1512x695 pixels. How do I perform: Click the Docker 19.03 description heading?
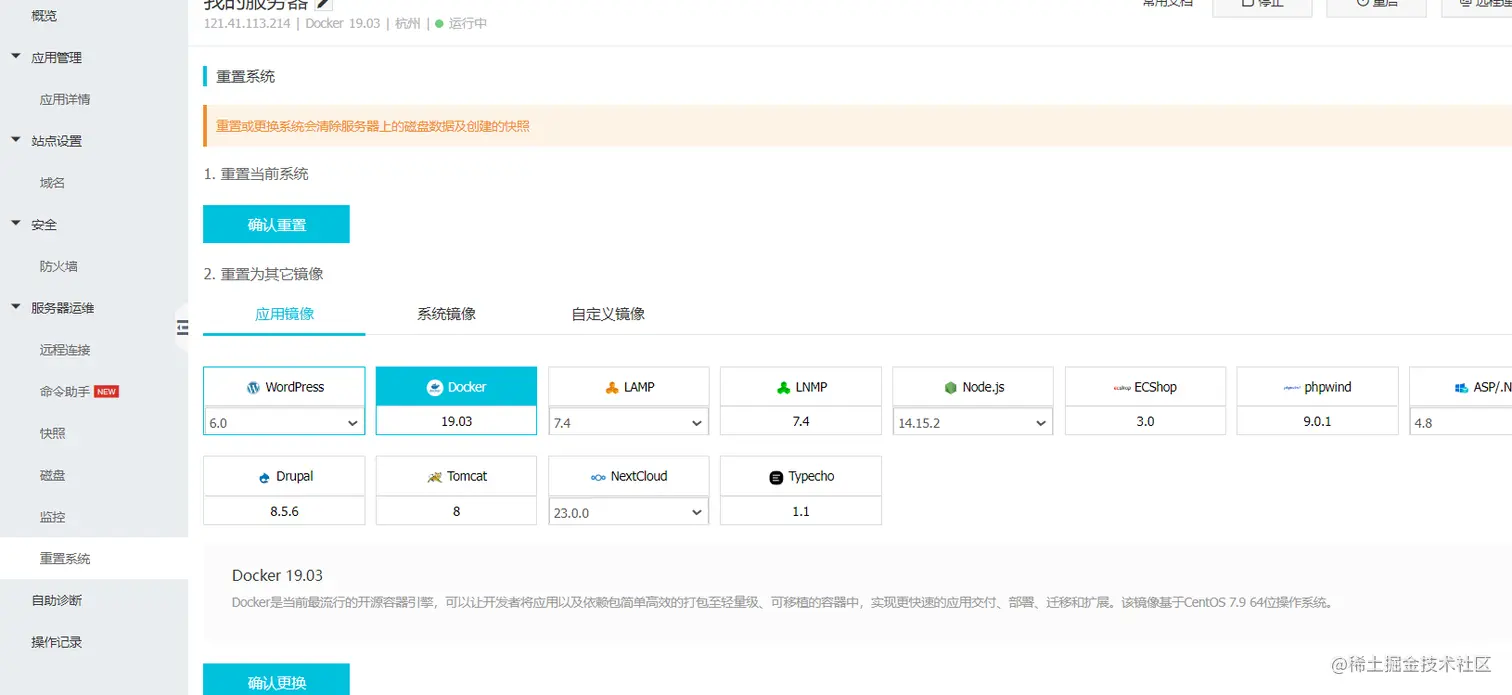click(277, 575)
